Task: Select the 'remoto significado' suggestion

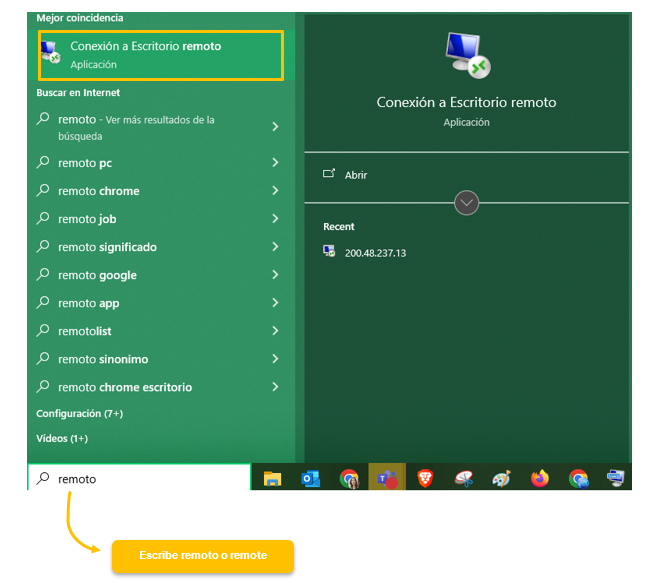Action: [x=161, y=247]
